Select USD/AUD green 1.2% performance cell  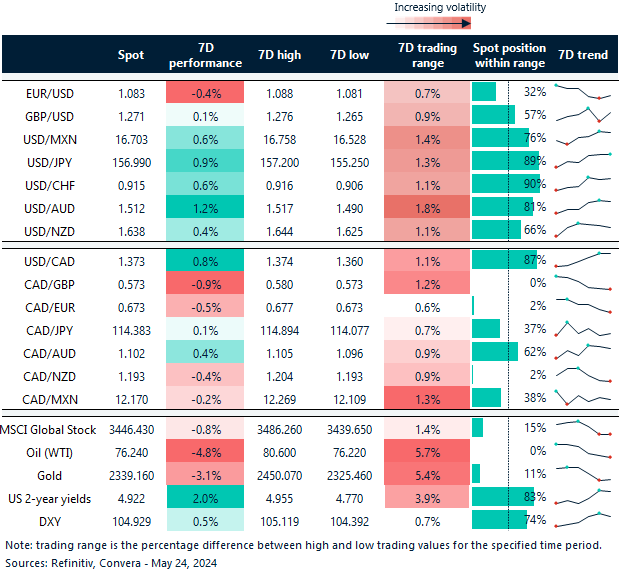pyautogui.click(x=208, y=206)
